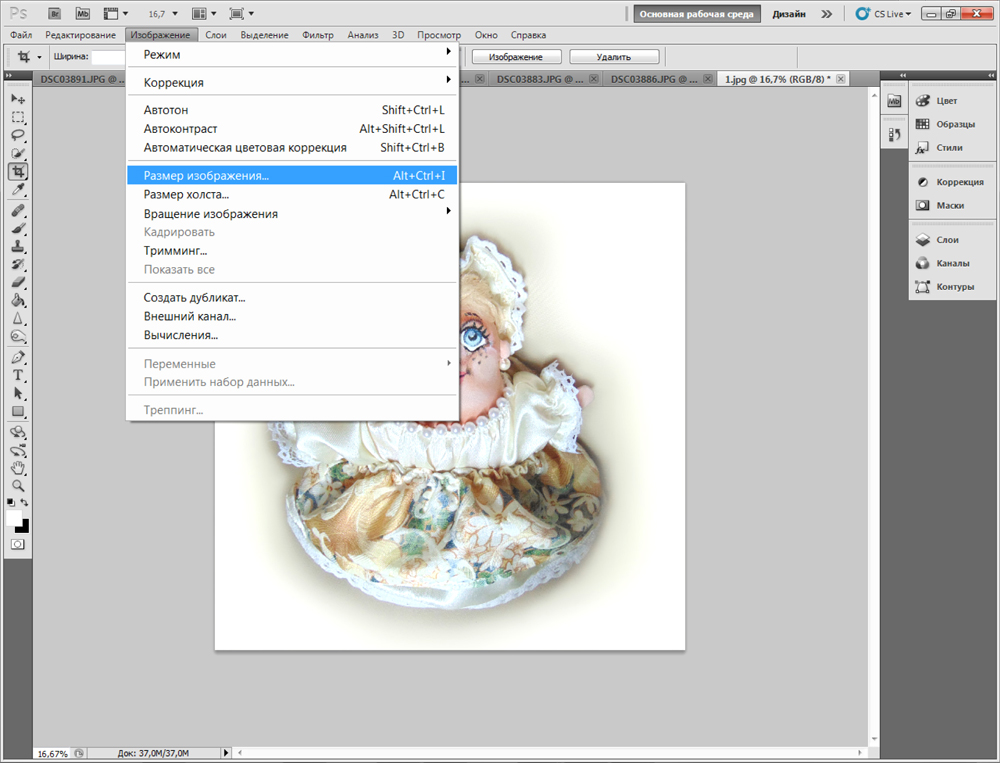Screen dimensions: 1000x763
Task: Swap foreground and background colors
Action: point(24,503)
